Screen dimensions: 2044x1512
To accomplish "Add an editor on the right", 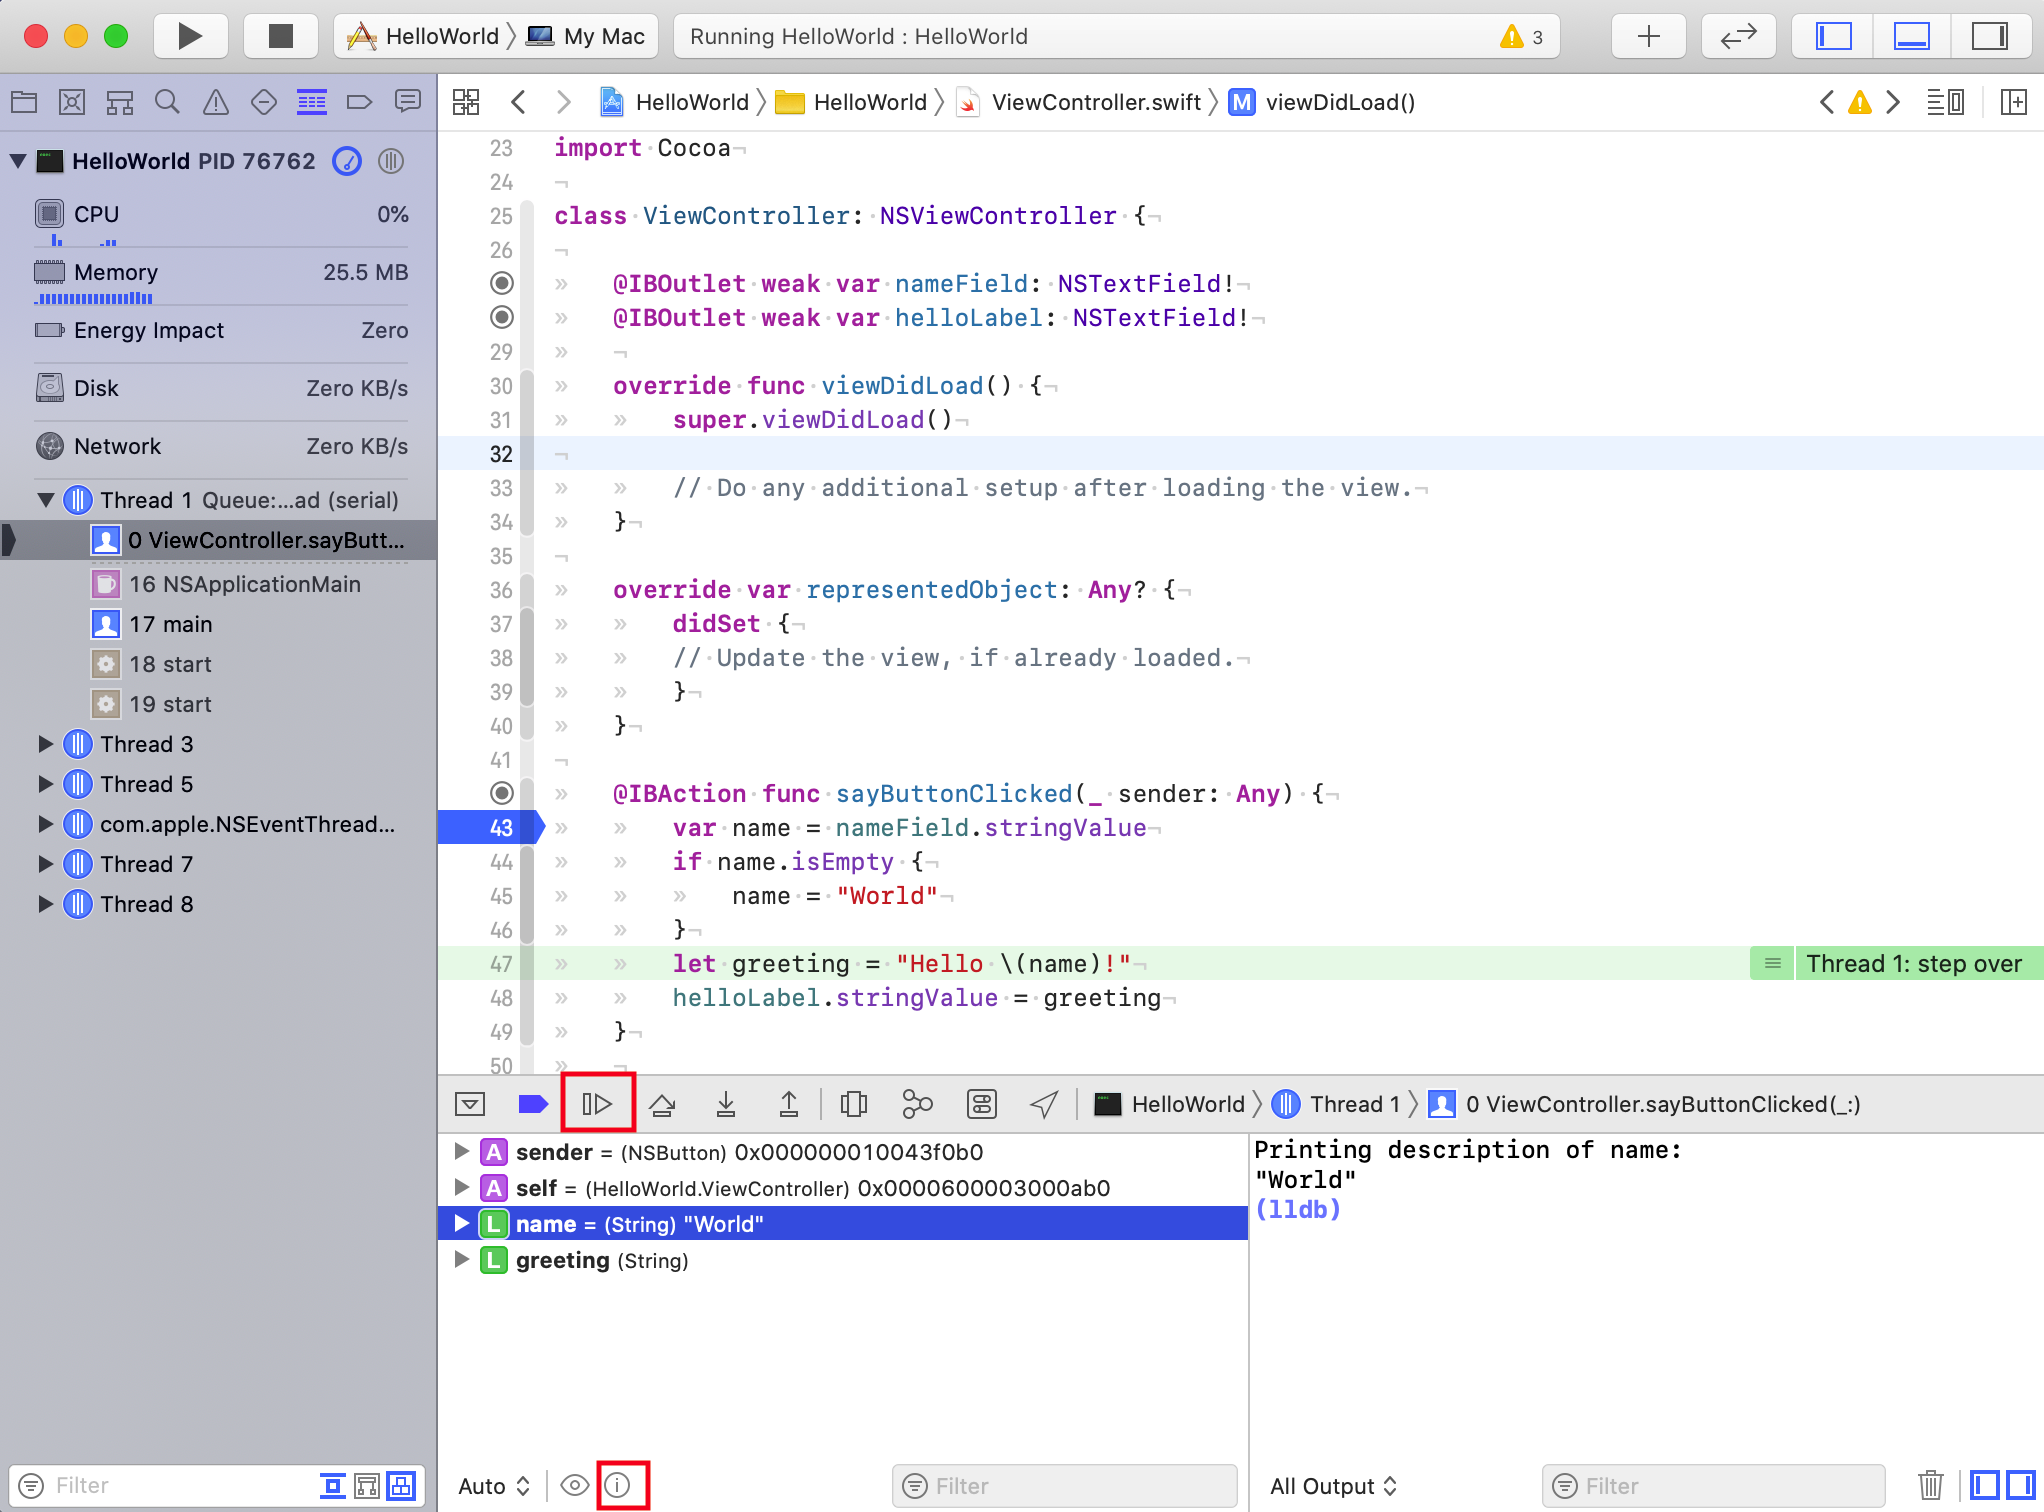I will pos(2013,102).
